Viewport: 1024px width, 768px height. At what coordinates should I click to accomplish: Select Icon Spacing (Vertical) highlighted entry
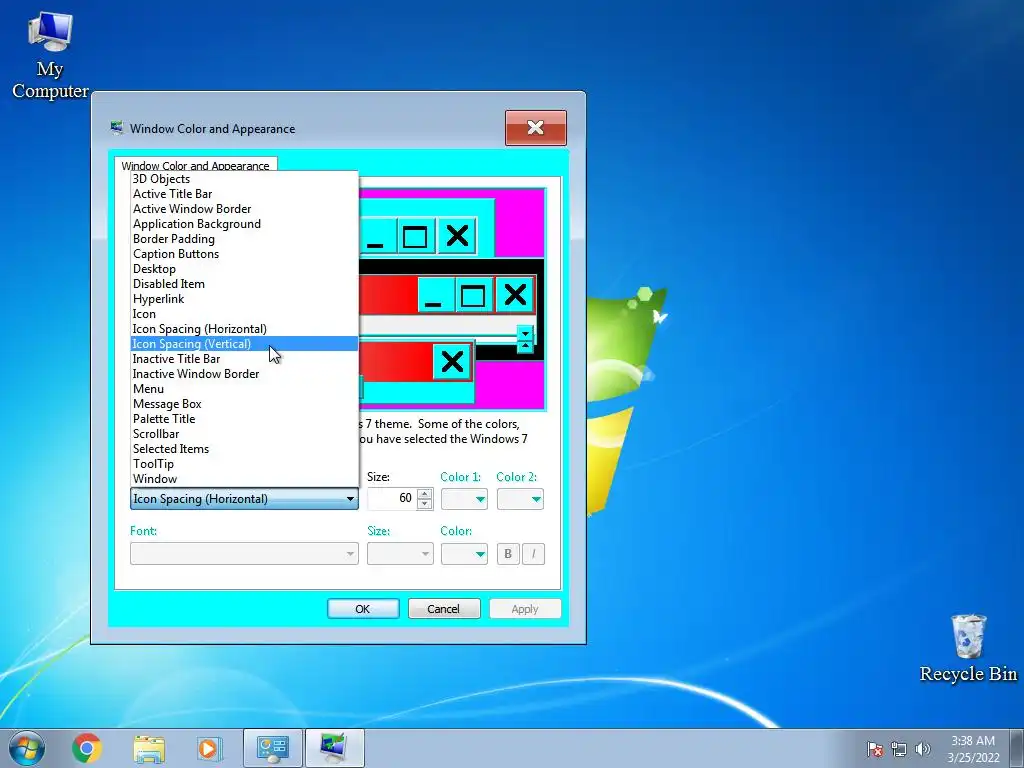click(x=244, y=344)
